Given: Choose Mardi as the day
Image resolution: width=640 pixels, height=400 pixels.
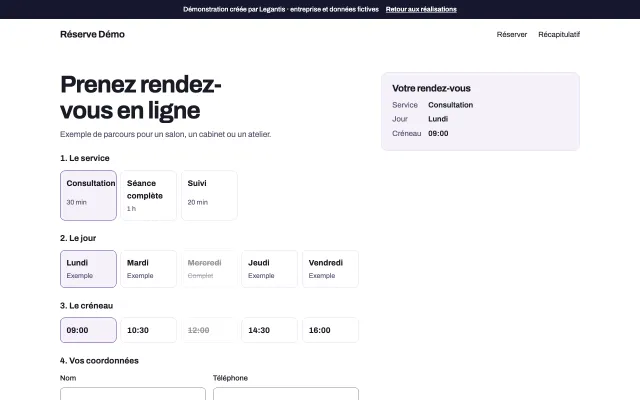Looking at the screenshot, I should click(149, 269).
